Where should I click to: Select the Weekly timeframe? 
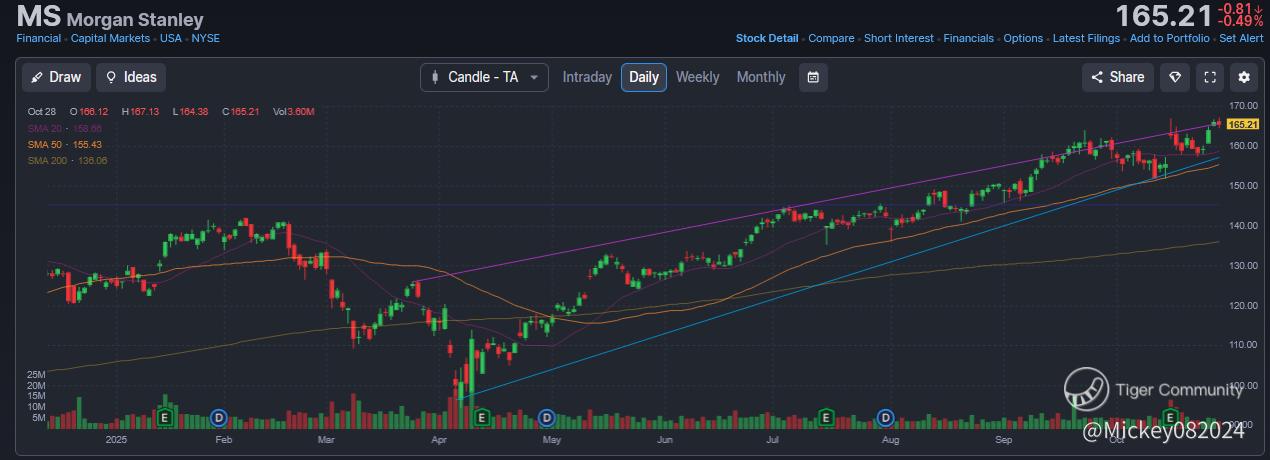point(697,77)
